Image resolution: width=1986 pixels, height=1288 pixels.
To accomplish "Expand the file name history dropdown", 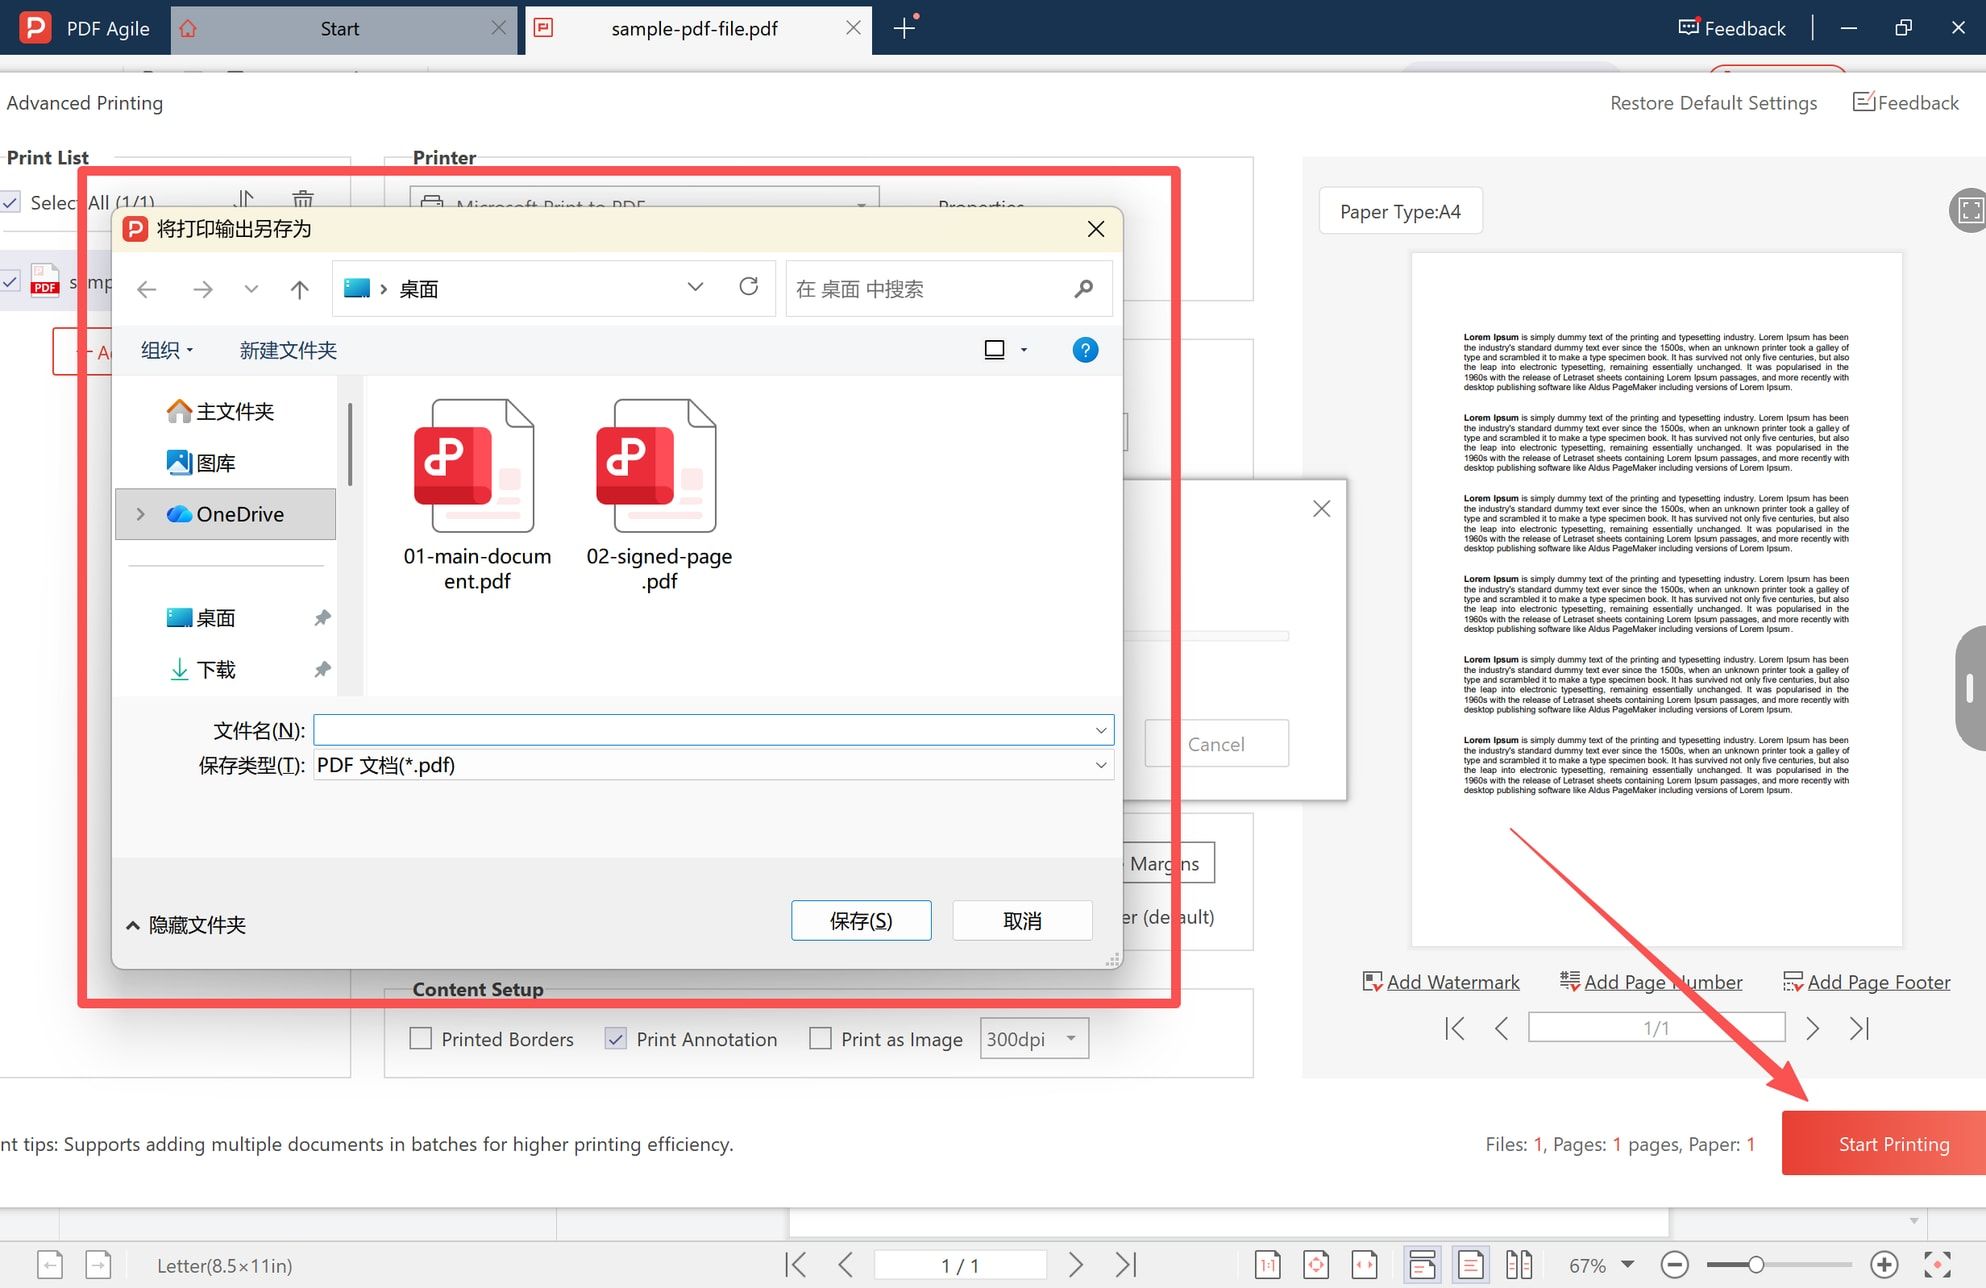I will tap(1101, 730).
